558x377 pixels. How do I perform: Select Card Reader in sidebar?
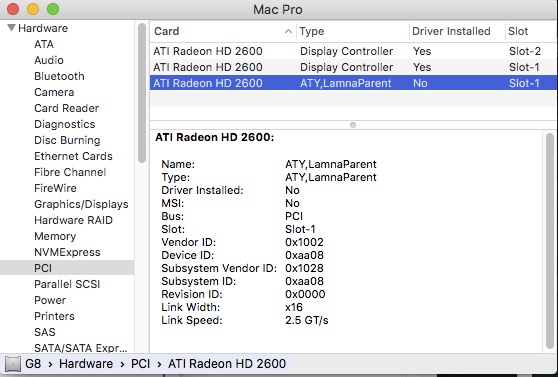coord(67,108)
